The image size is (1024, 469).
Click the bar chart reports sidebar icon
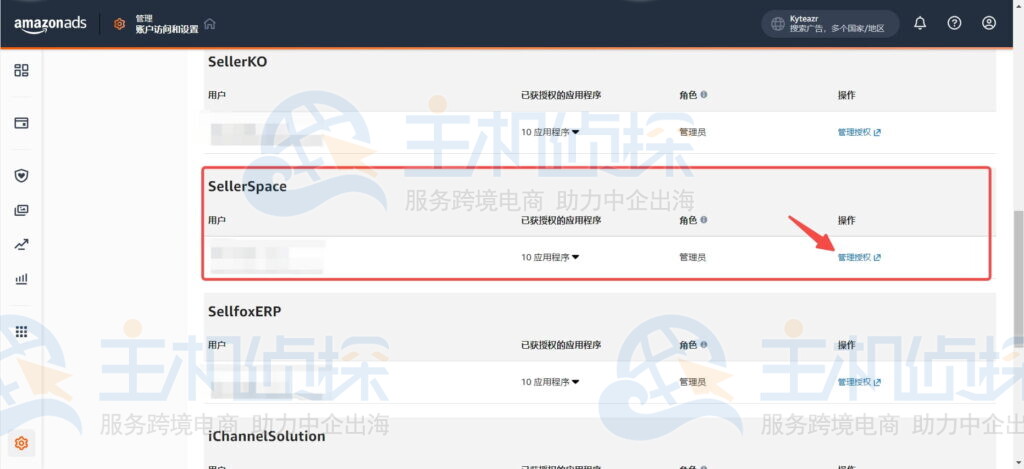[x=21, y=279]
